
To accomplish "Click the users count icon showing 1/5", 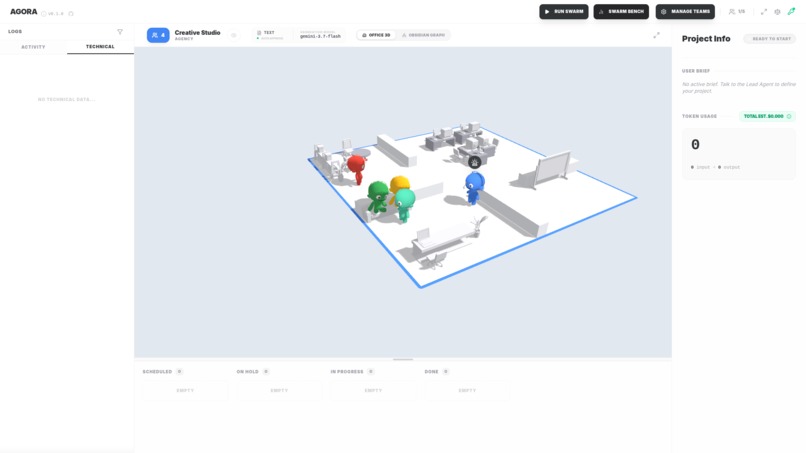I will point(737,11).
